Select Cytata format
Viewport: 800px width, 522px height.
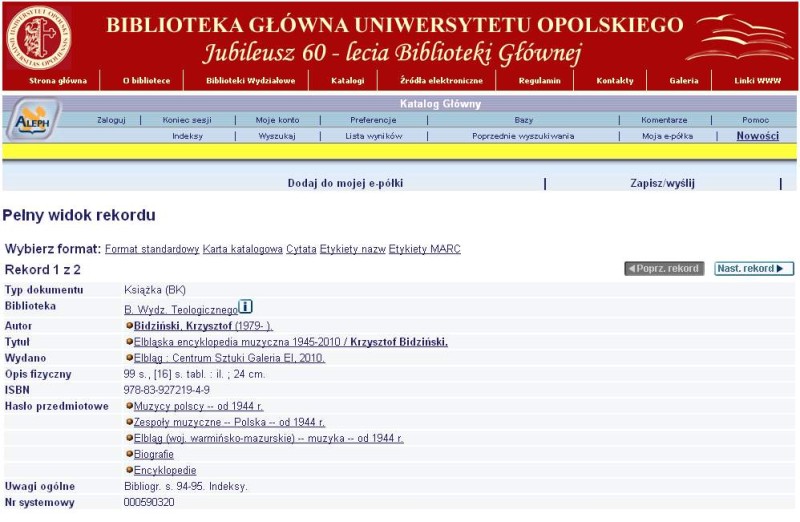tap(301, 249)
